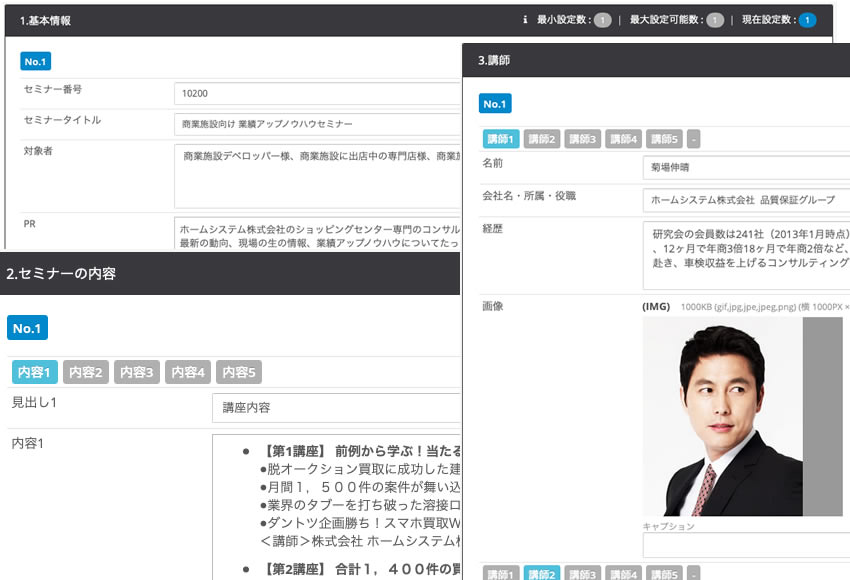Click the 経歴 field label
Screen dimensions: 850x580
[493, 228]
